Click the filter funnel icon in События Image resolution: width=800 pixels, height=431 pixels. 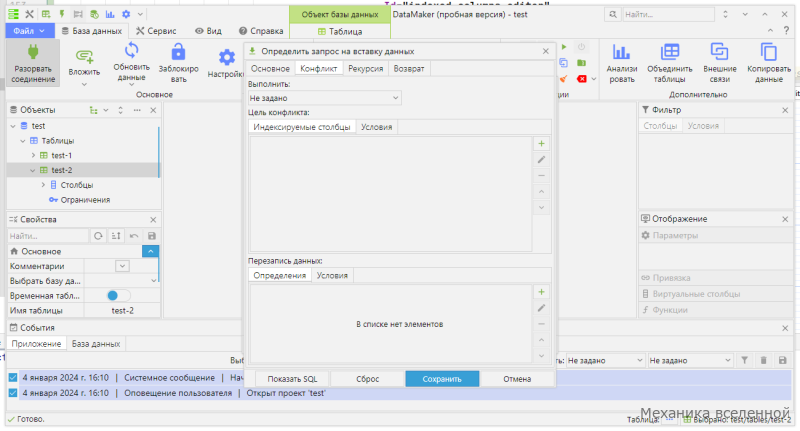(x=744, y=360)
